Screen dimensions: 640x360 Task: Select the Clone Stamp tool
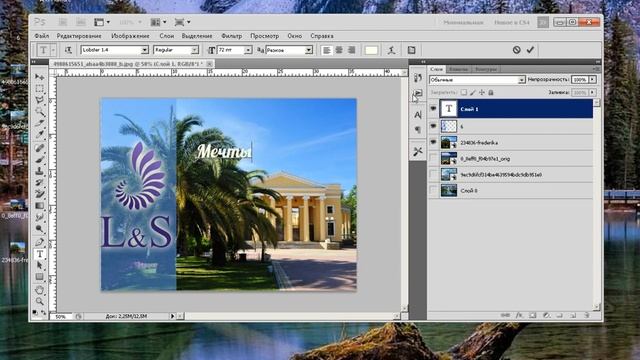(40, 171)
